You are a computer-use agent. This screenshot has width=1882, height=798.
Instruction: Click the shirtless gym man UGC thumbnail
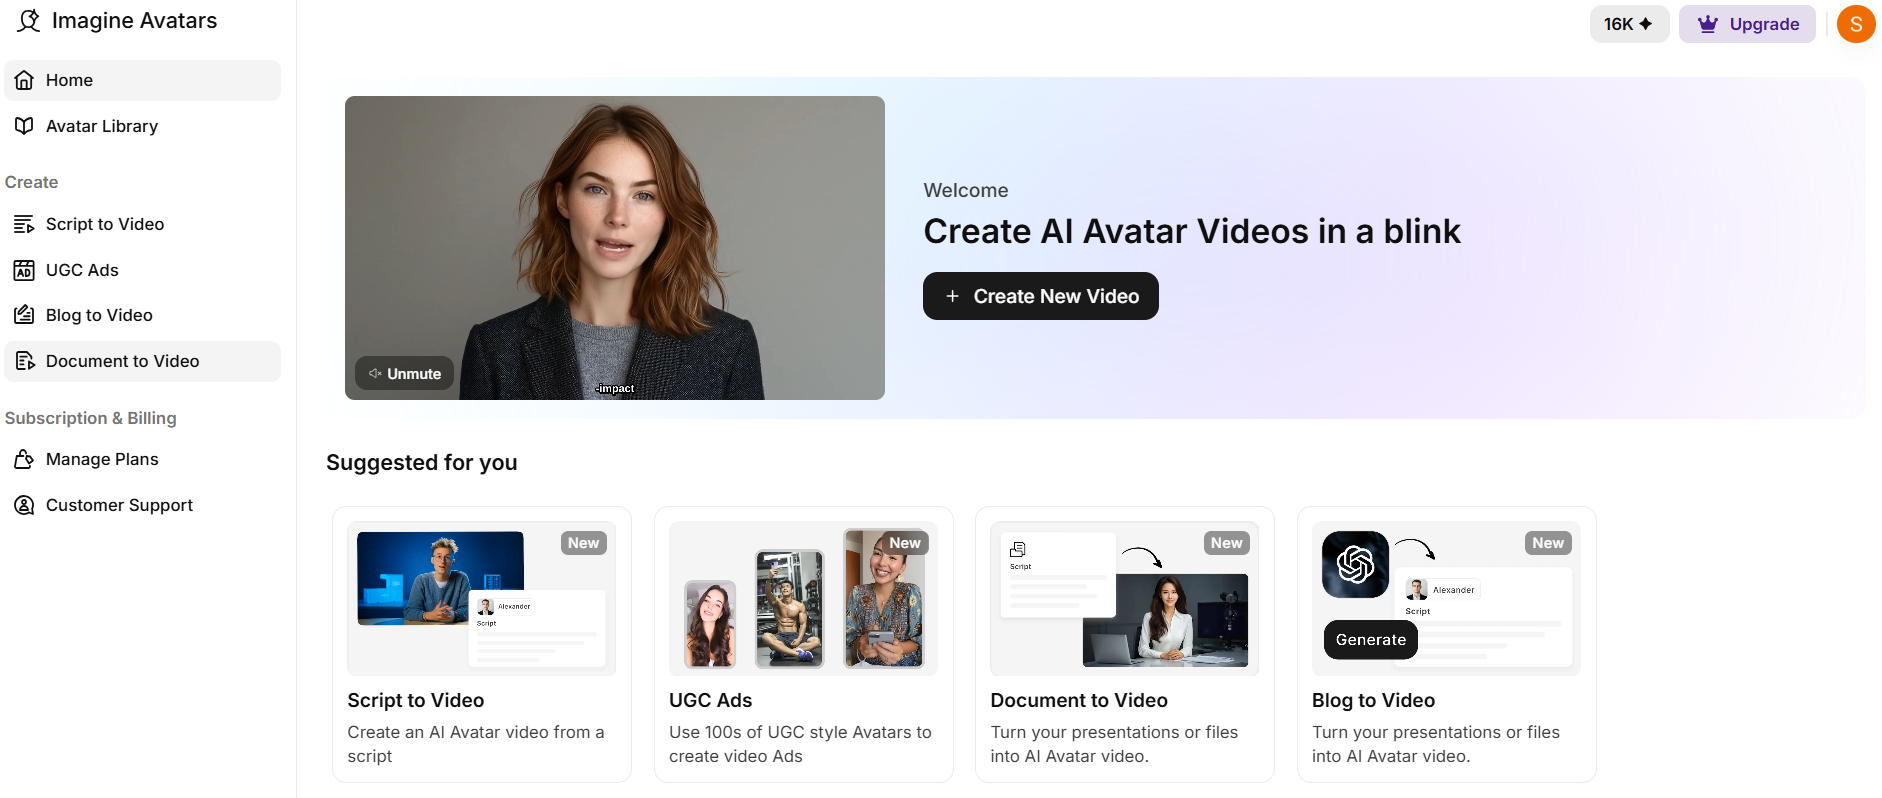[789, 608]
